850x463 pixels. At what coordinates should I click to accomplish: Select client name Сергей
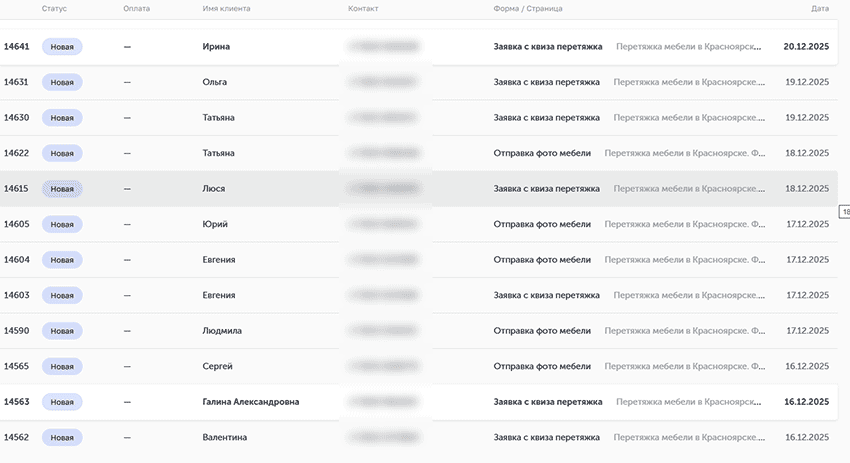pyautogui.click(x=218, y=366)
